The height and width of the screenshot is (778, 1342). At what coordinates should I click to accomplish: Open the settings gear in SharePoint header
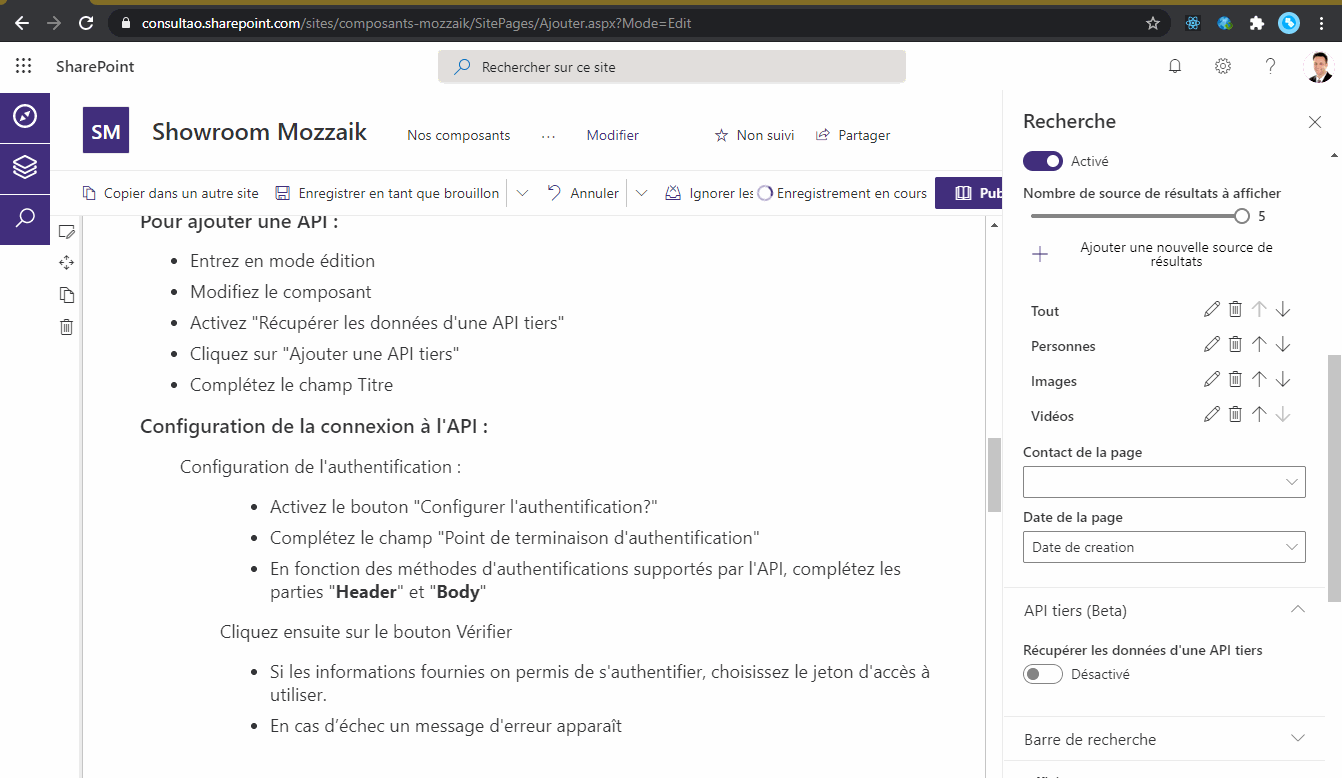click(x=1223, y=66)
